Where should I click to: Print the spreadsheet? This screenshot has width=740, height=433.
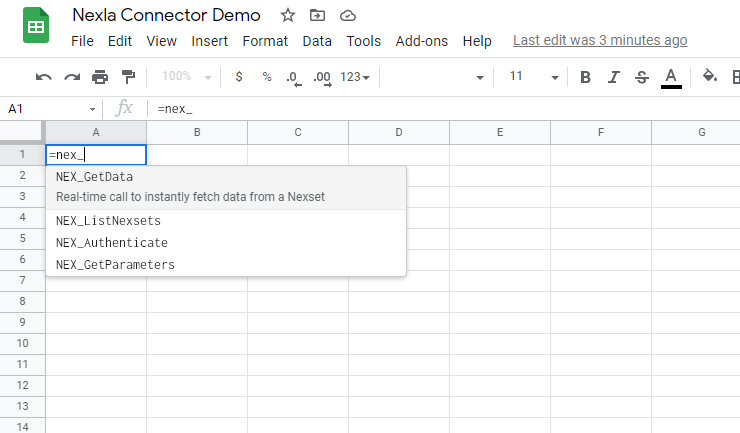coord(100,76)
